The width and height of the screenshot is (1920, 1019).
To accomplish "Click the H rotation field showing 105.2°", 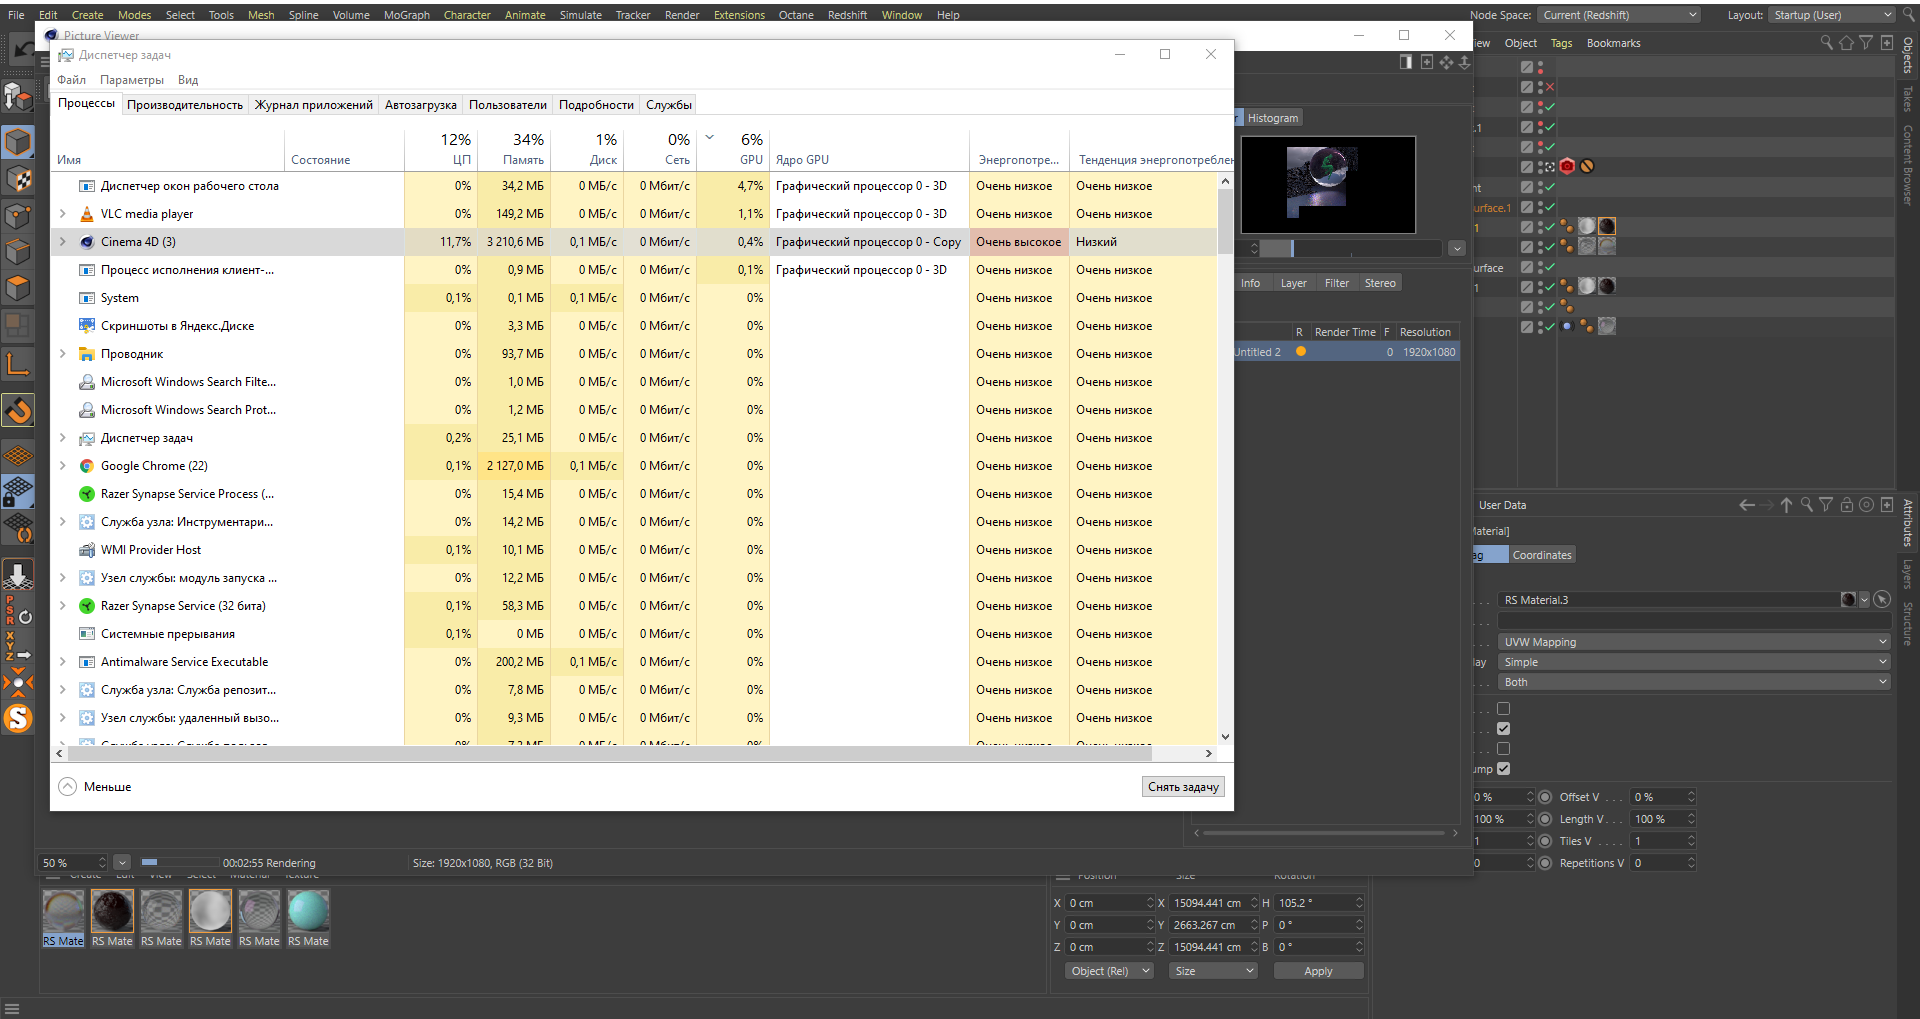I will coord(1320,903).
